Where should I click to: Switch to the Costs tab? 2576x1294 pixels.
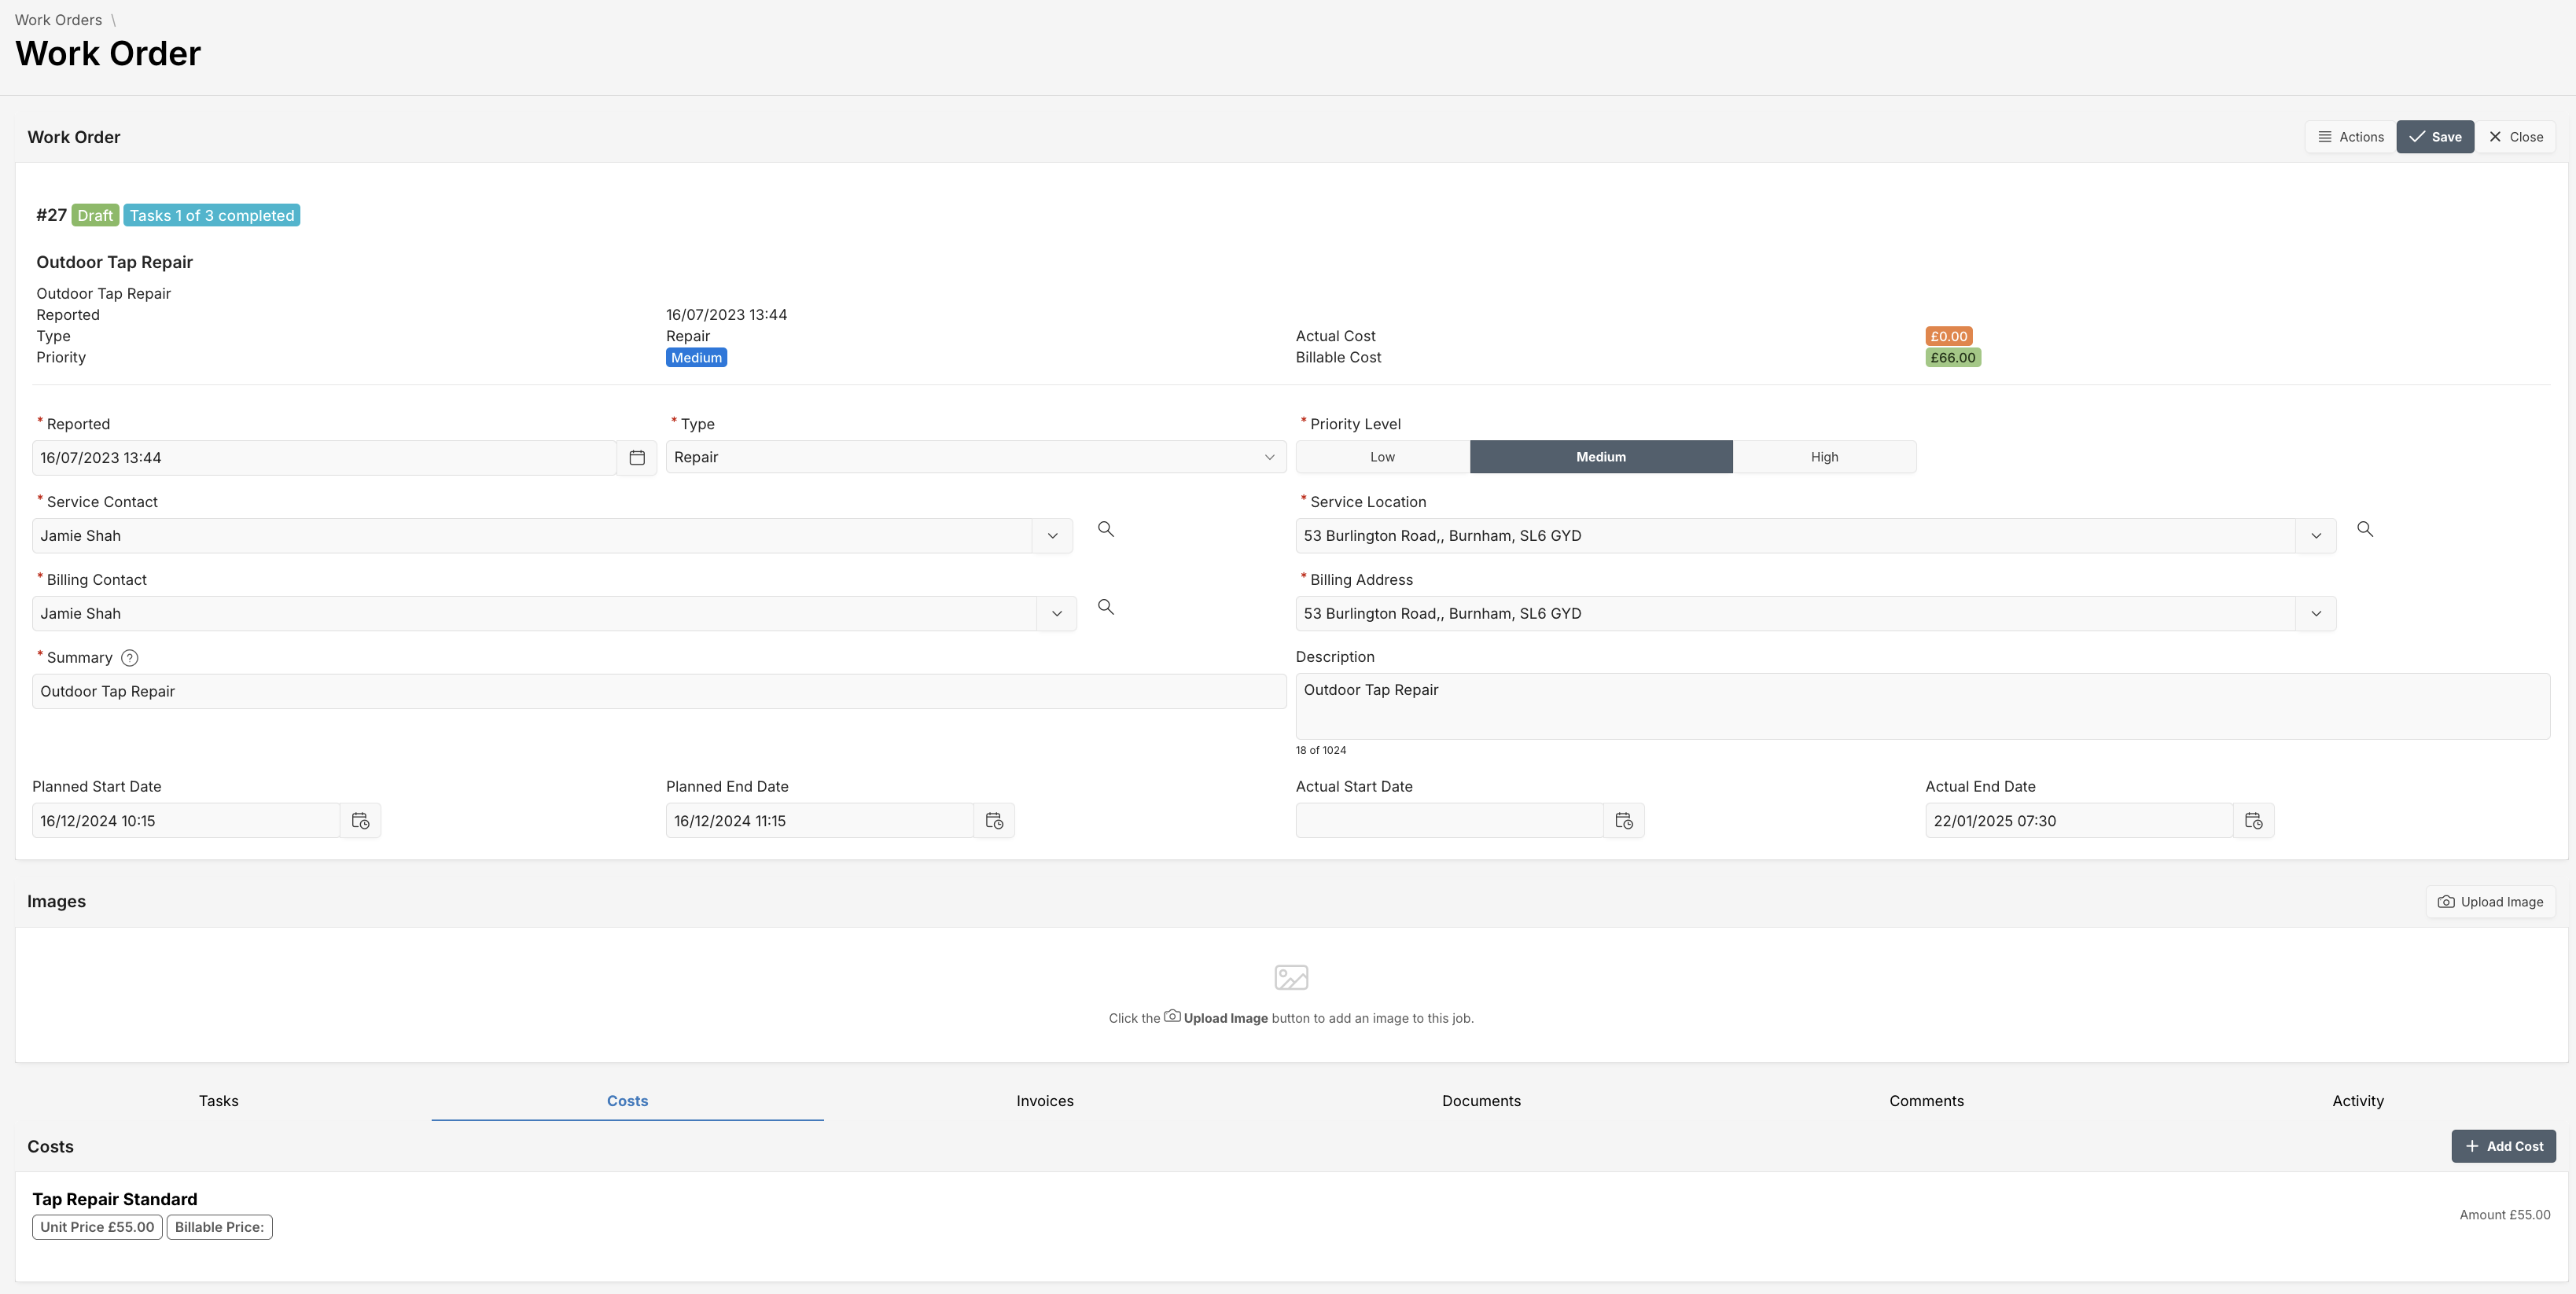tap(627, 1101)
